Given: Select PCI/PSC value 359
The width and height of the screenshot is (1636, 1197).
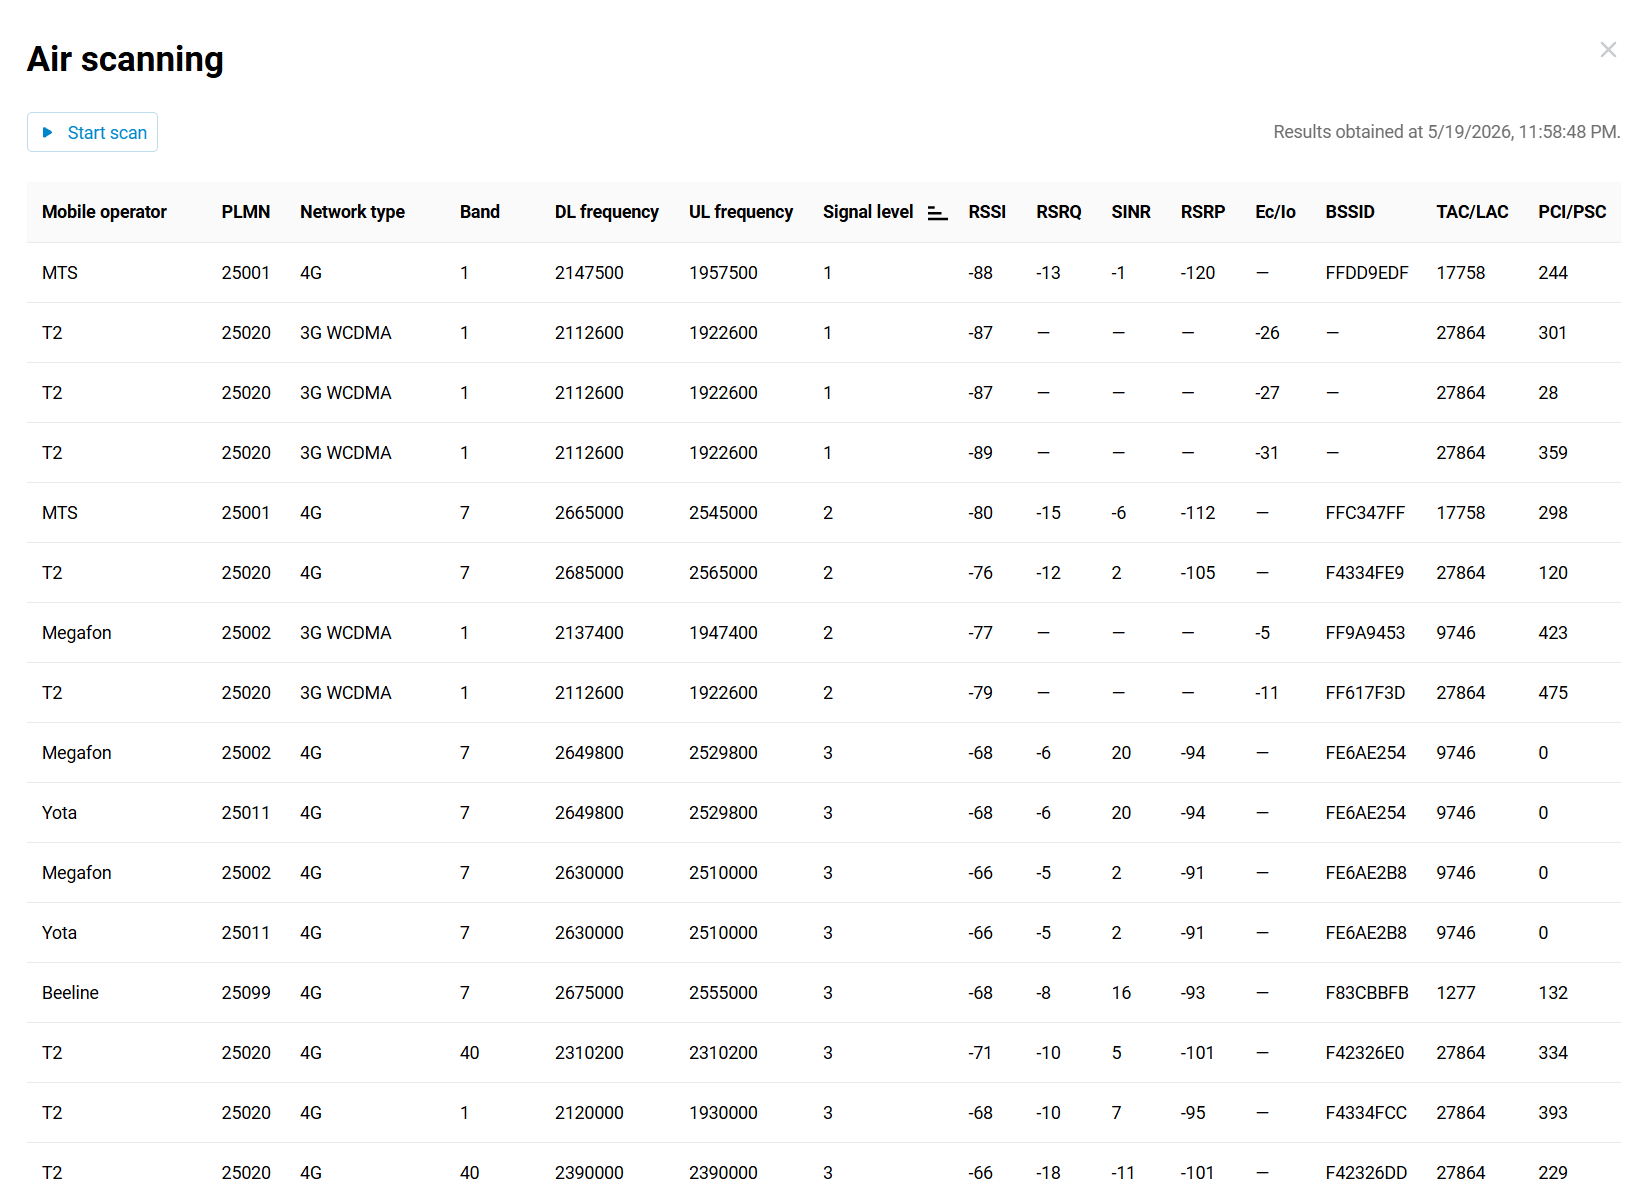Looking at the screenshot, I should point(1553,453).
